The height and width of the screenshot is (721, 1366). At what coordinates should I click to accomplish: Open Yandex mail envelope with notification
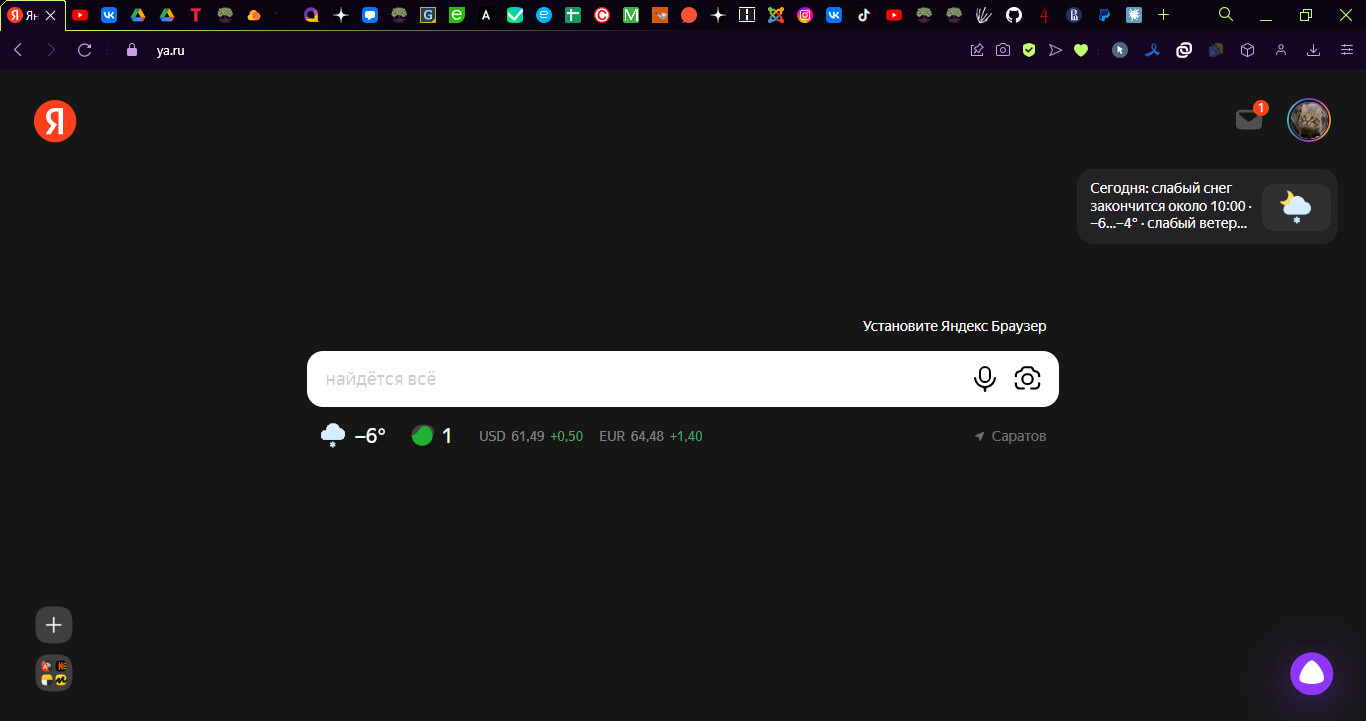(x=1250, y=118)
